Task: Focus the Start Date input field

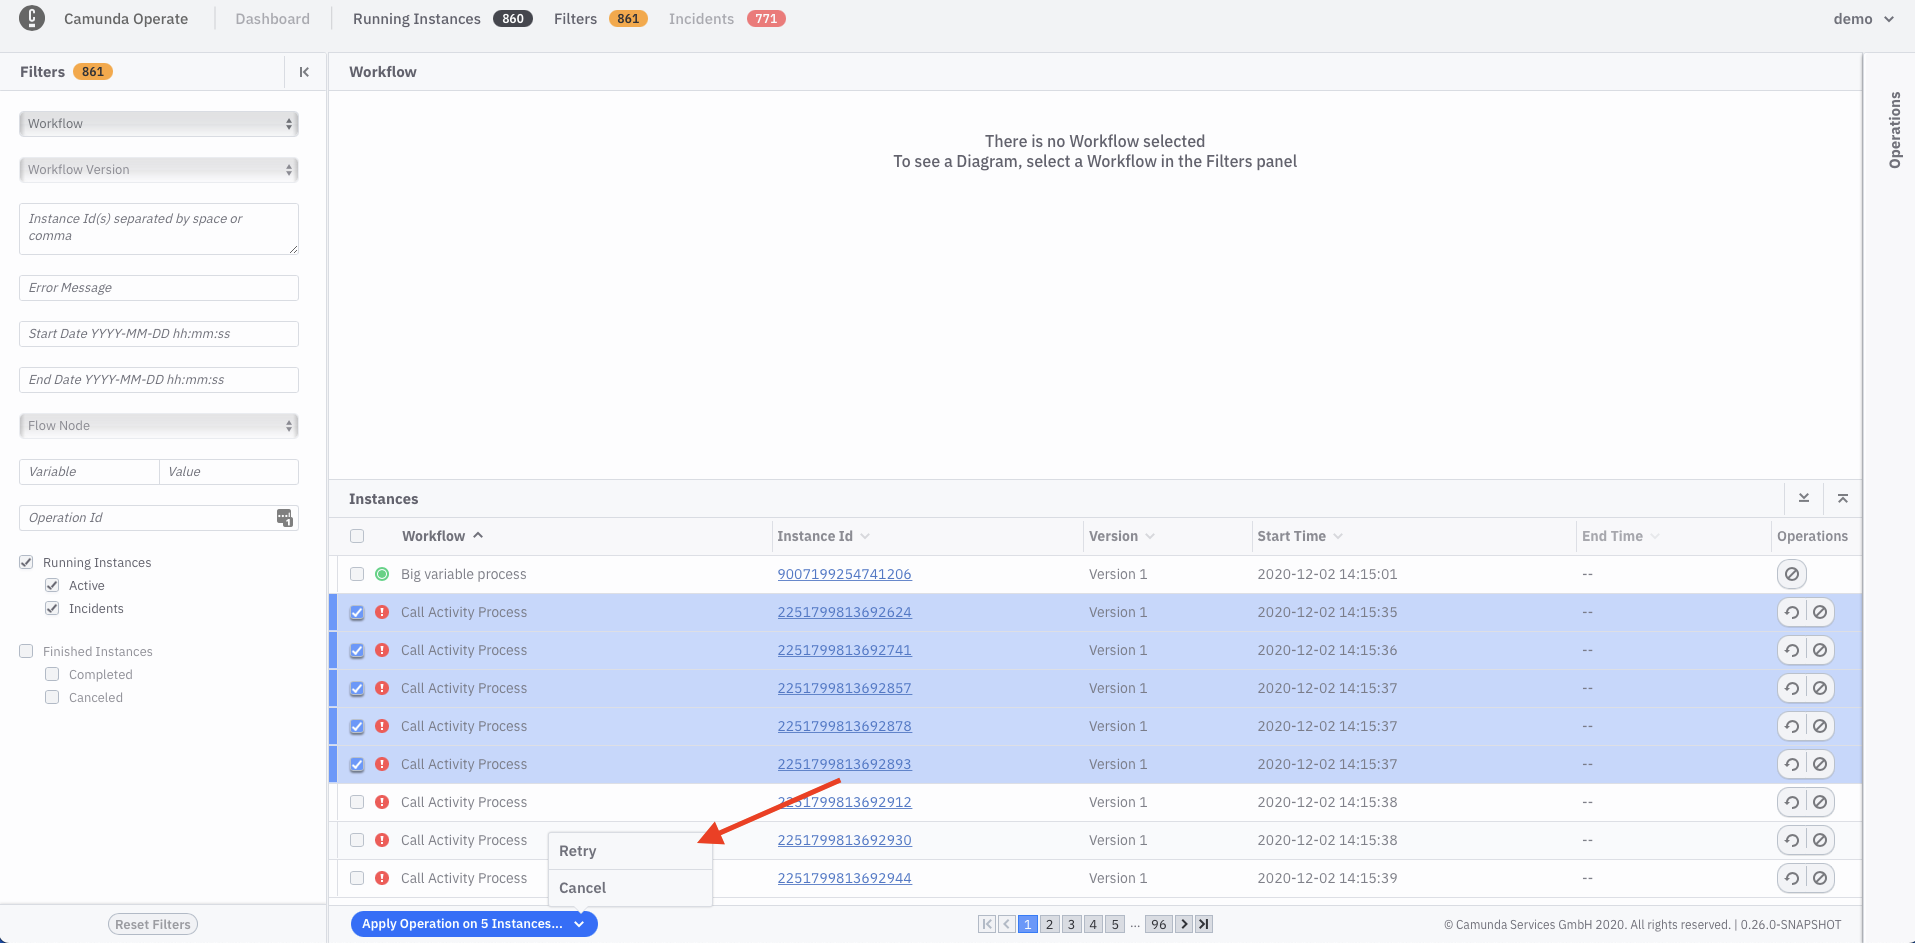Action: pyautogui.click(x=159, y=334)
